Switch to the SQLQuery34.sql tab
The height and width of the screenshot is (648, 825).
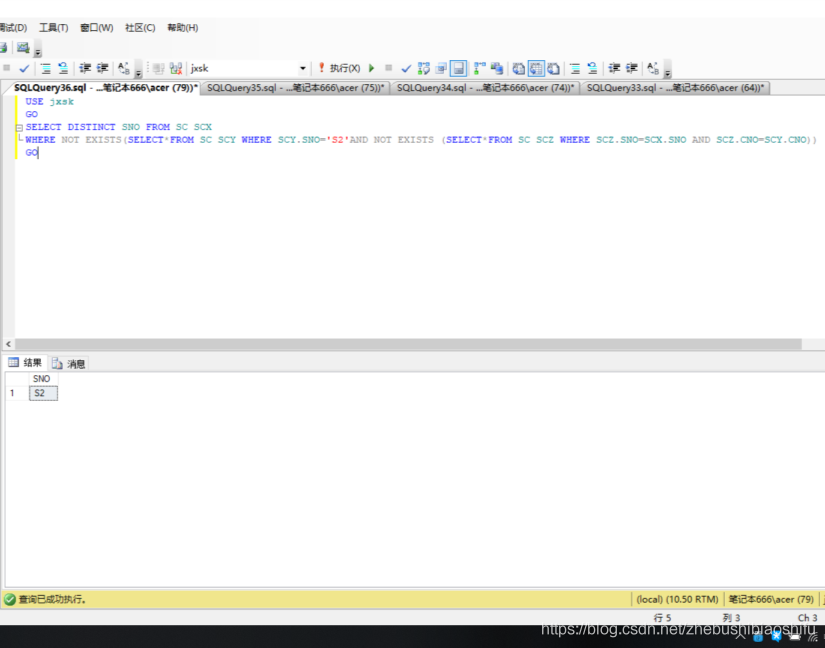(485, 88)
